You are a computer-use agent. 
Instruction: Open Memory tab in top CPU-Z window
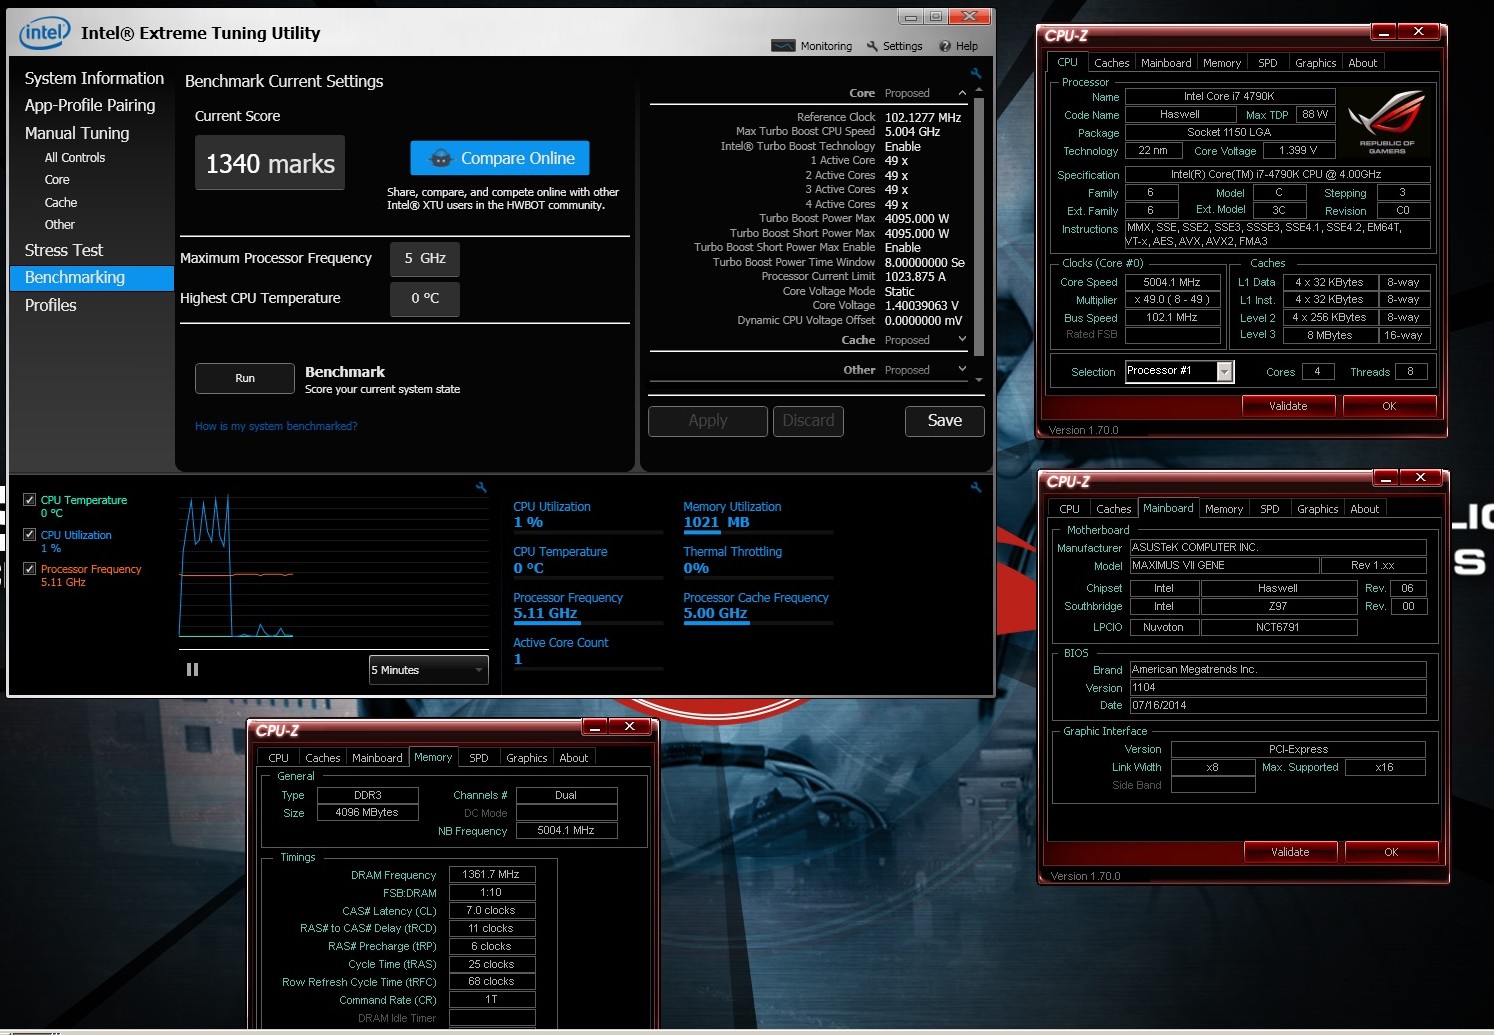1222,63
